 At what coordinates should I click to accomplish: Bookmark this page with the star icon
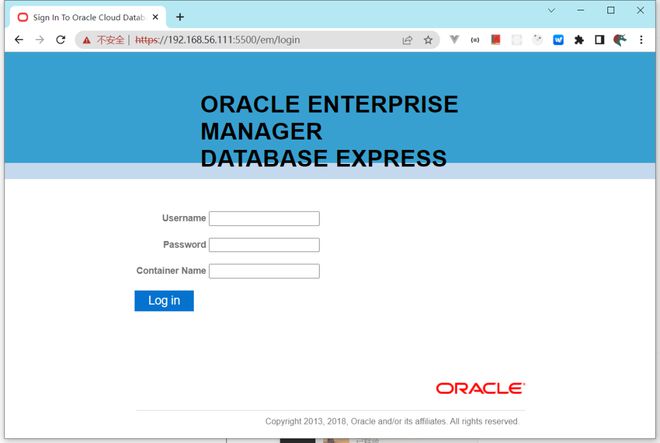pos(428,40)
